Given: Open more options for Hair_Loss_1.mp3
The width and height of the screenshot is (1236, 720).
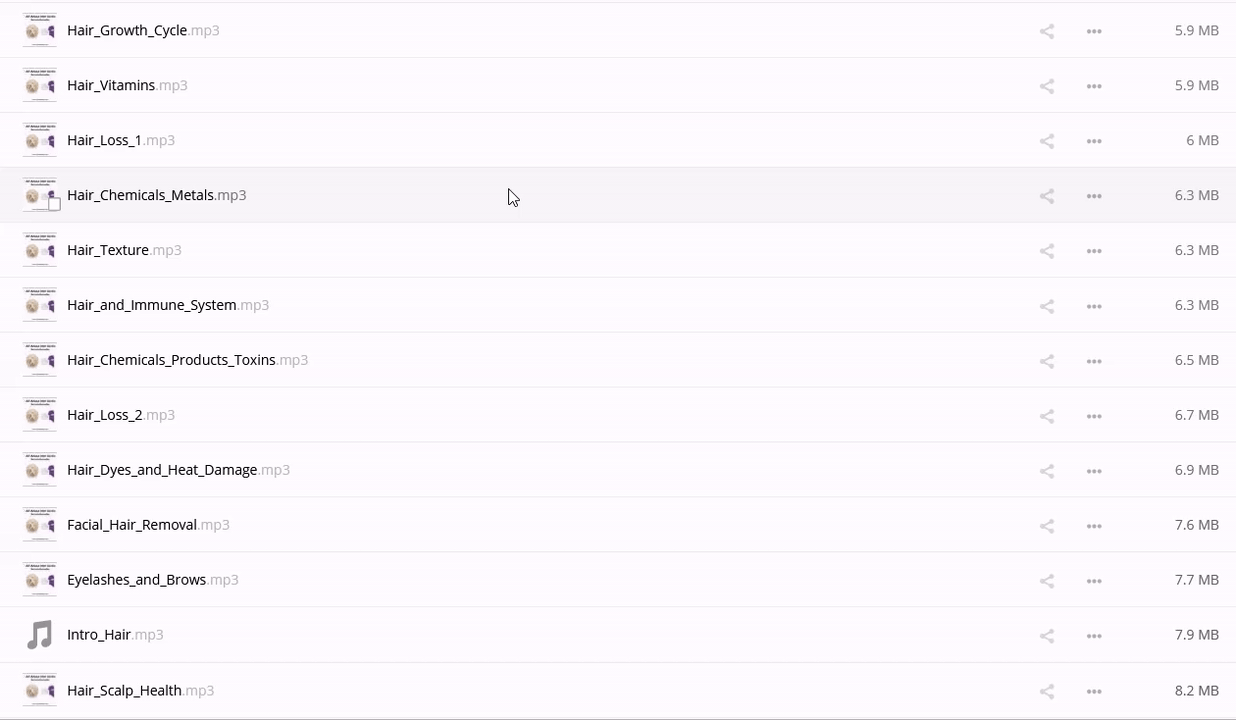Looking at the screenshot, I should [x=1094, y=141].
